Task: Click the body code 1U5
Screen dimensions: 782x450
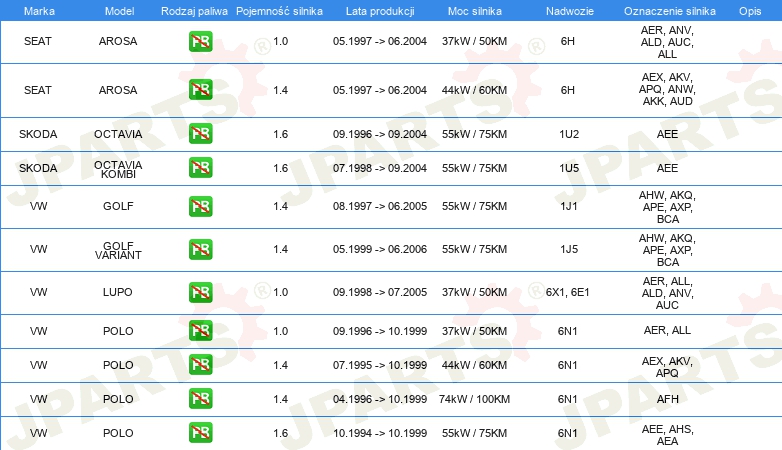Action: (569, 168)
